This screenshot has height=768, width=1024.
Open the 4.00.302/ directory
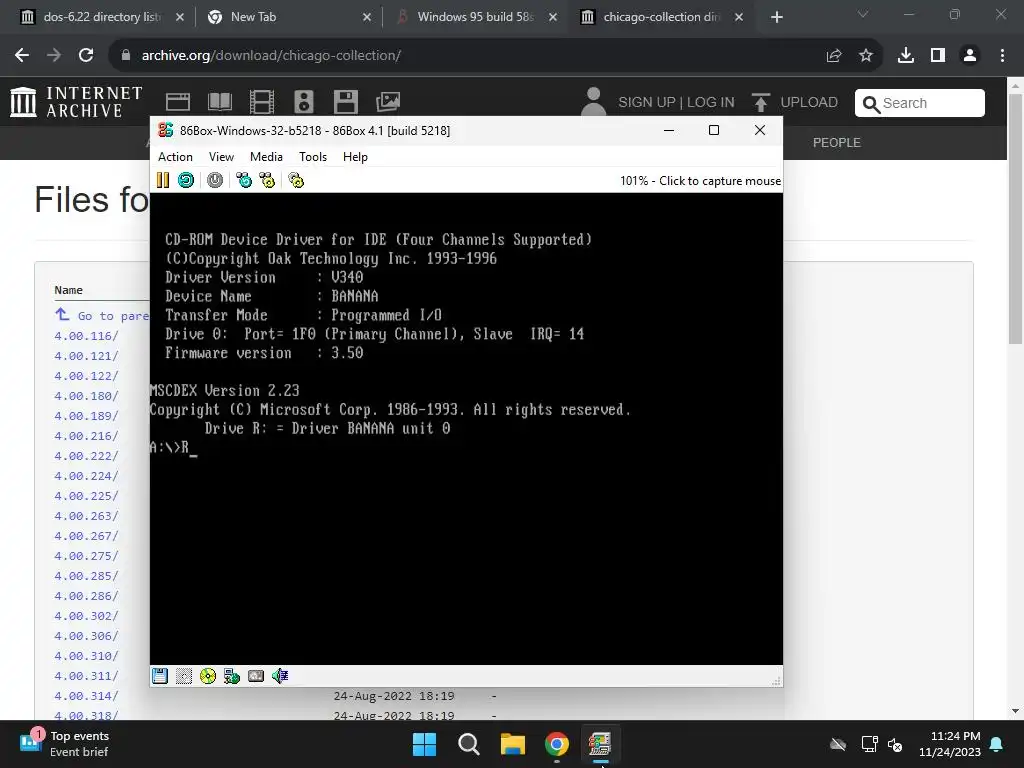point(86,616)
